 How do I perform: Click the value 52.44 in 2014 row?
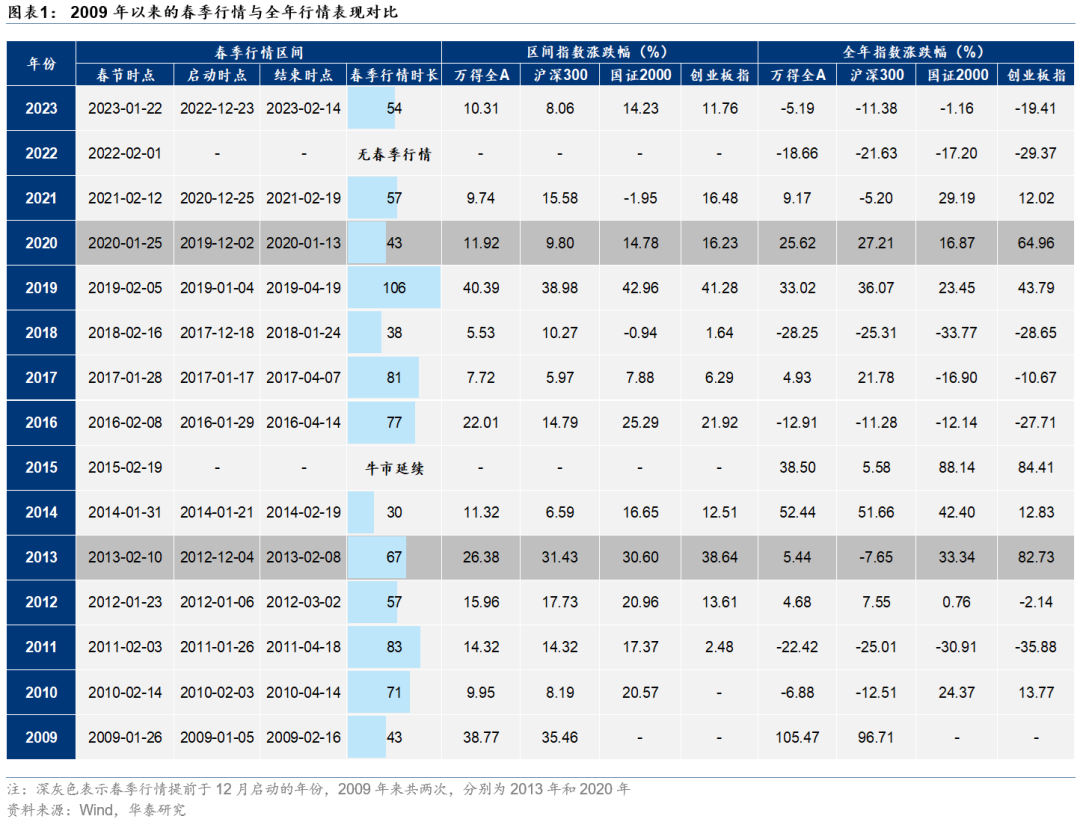pos(797,512)
